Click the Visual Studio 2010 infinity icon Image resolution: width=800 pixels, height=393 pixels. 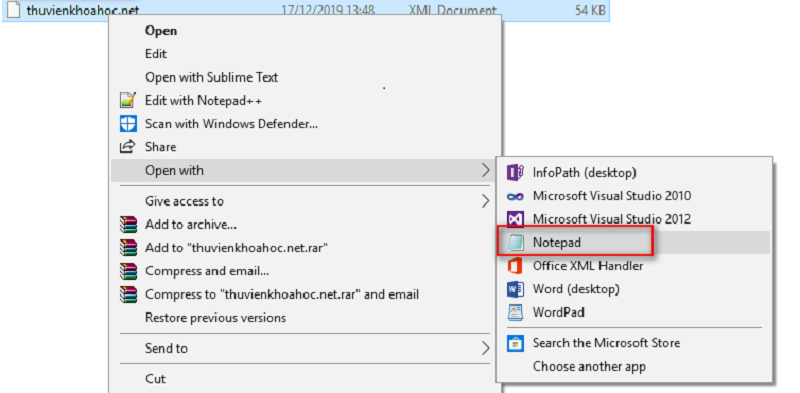coord(515,196)
